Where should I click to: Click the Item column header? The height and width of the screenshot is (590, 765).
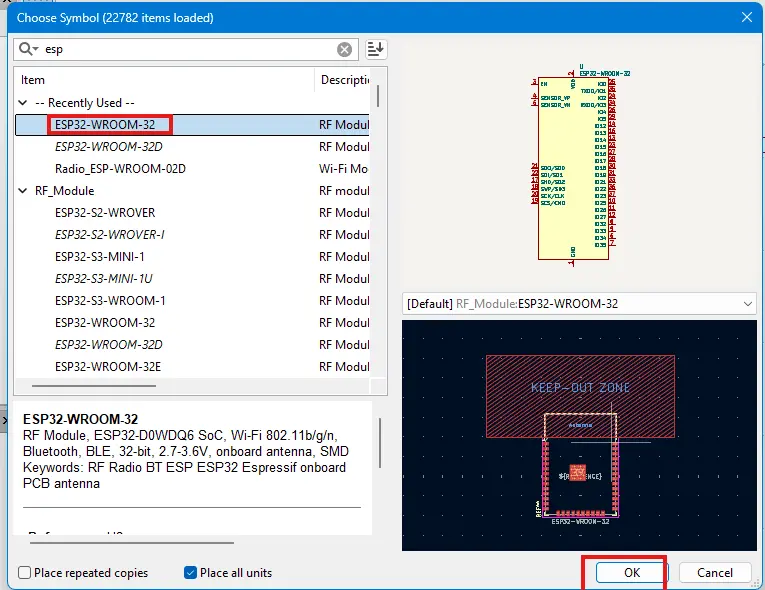coord(165,80)
